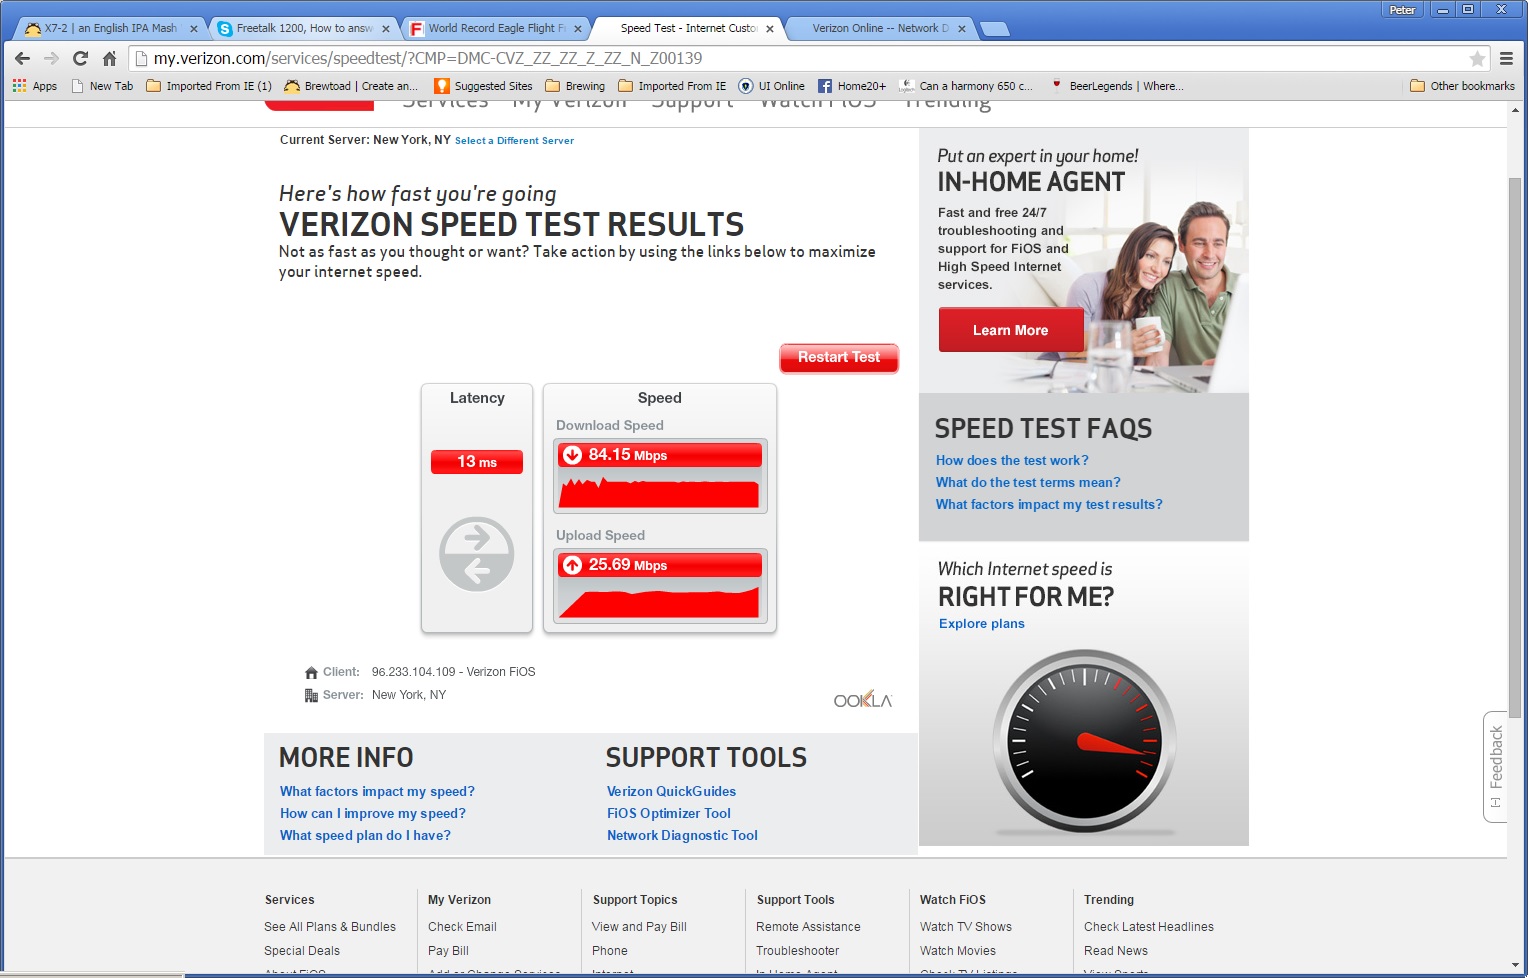Click the speedometer gauge image

pyautogui.click(x=1084, y=742)
